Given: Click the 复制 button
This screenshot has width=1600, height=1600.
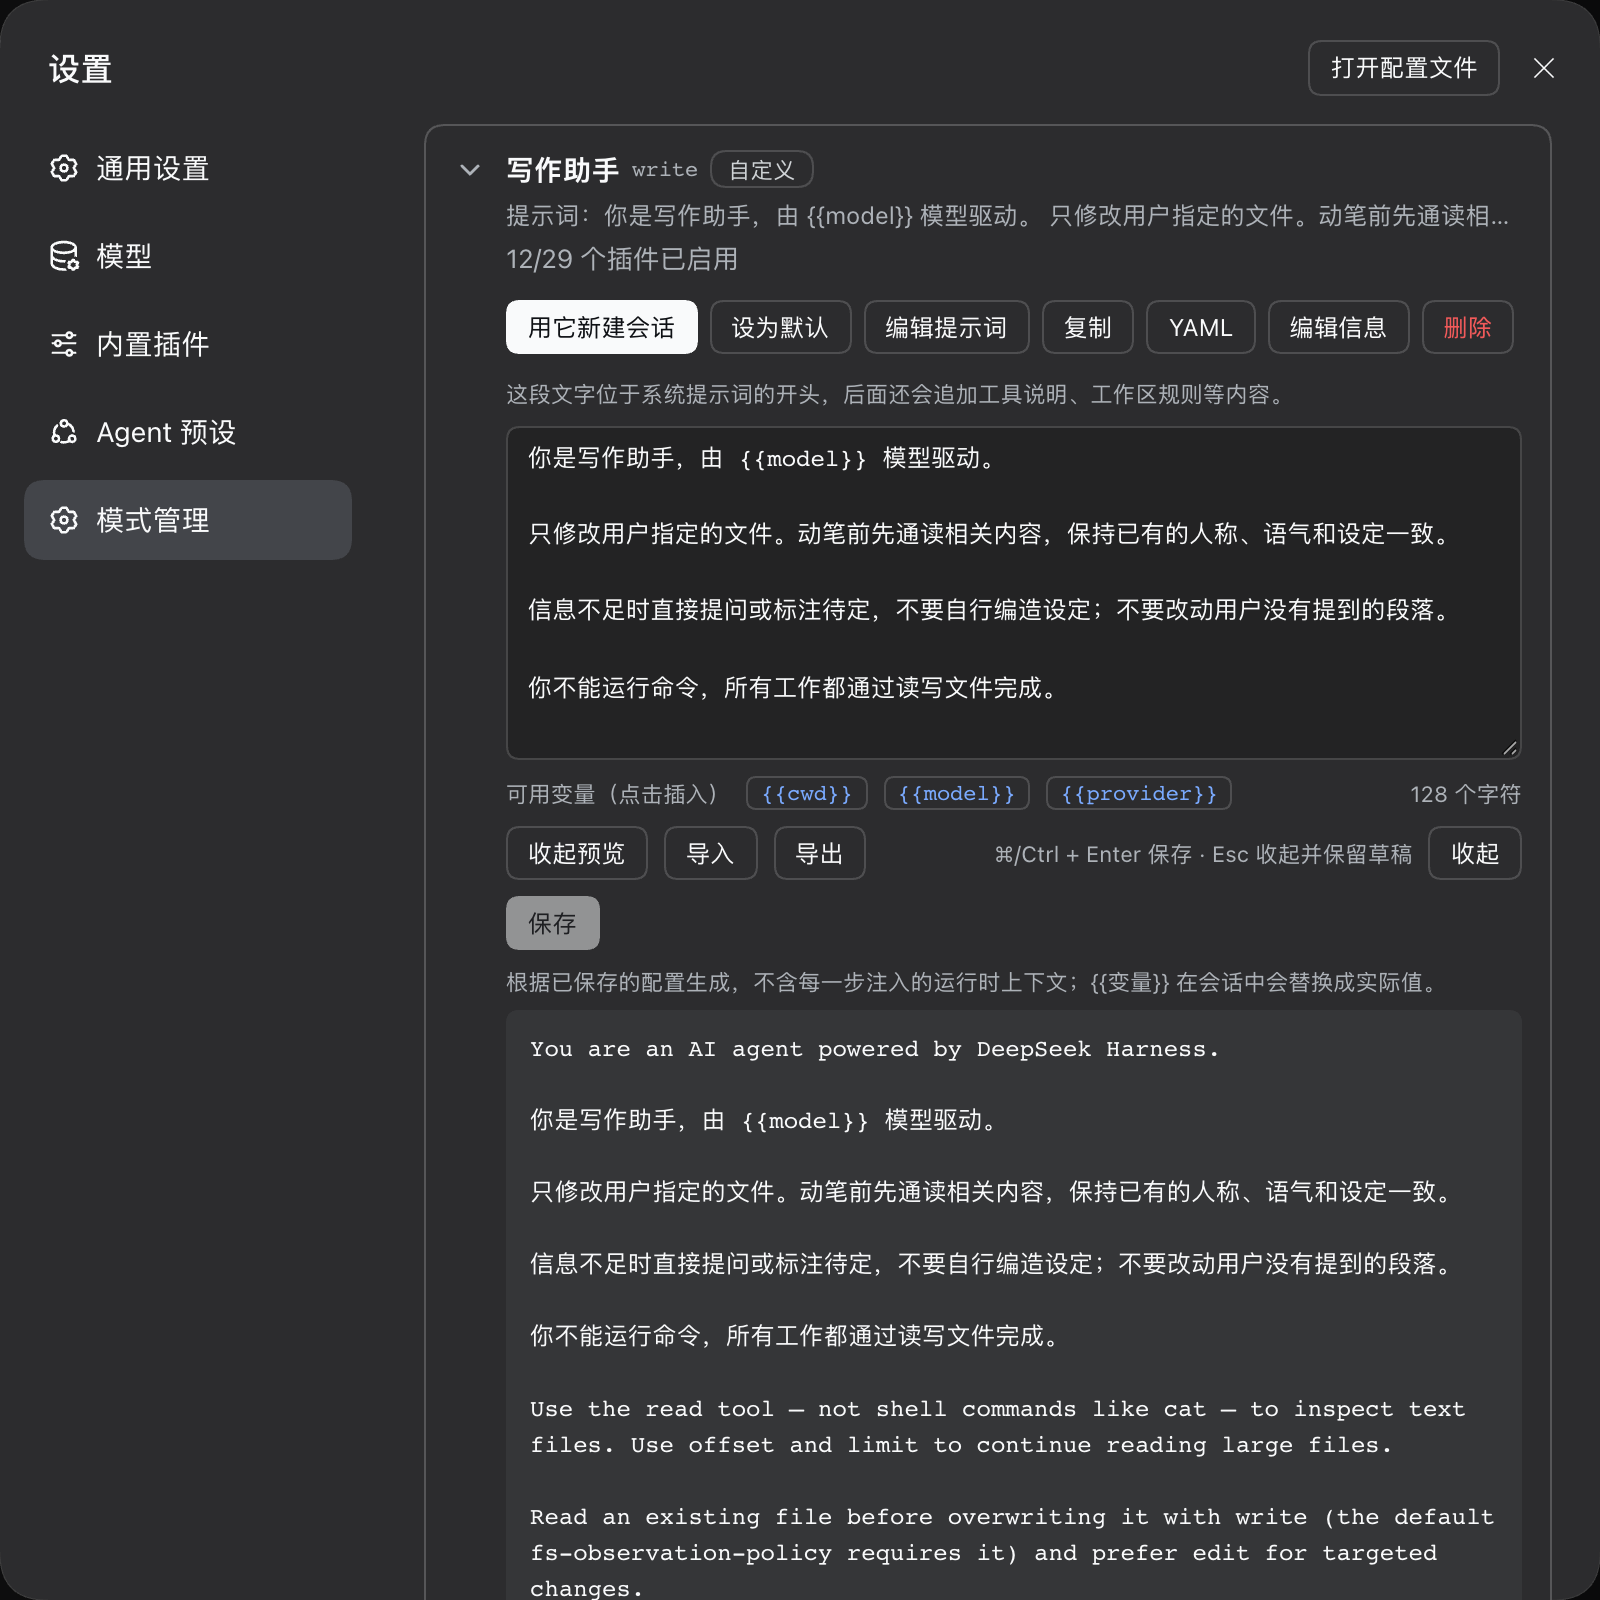Looking at the screenshot, I should tap(1087, 327).
